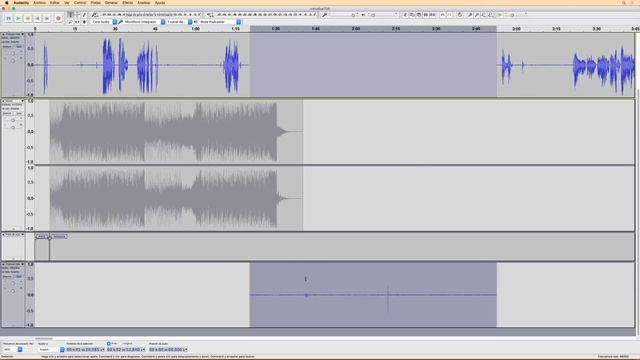Image resolution: width=640 pixels, height=360 pixels.
Task: Click the Trim audio icon
Action: (426, 15)
